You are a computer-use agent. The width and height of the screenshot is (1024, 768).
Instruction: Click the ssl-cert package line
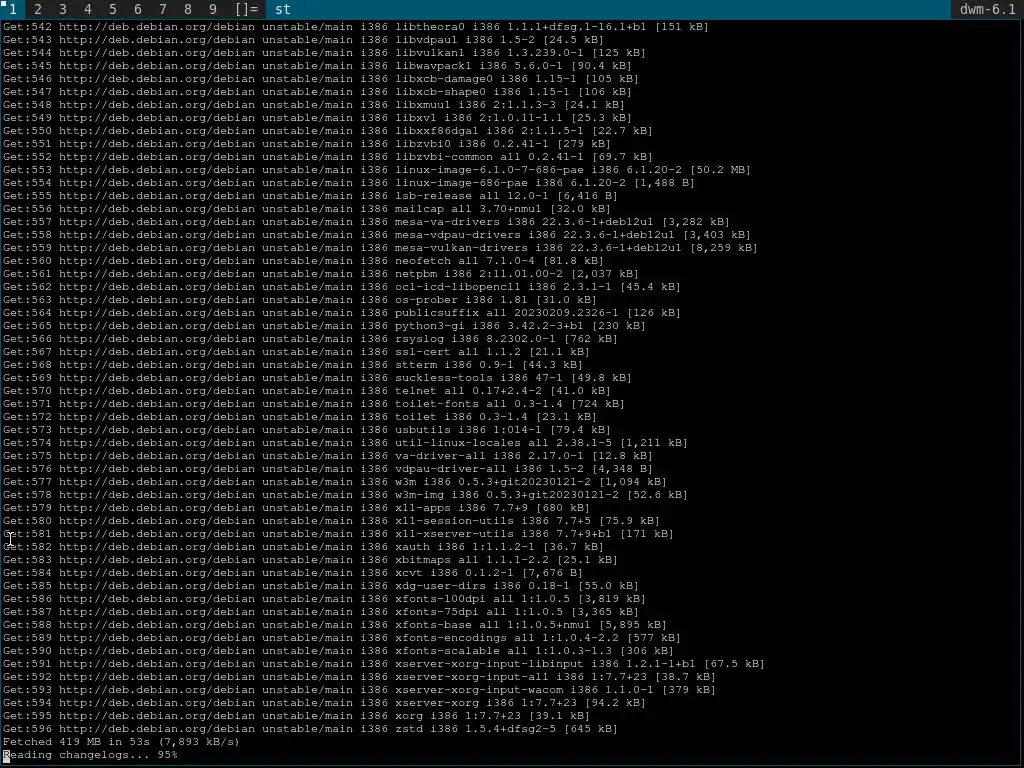pos(296,351)
